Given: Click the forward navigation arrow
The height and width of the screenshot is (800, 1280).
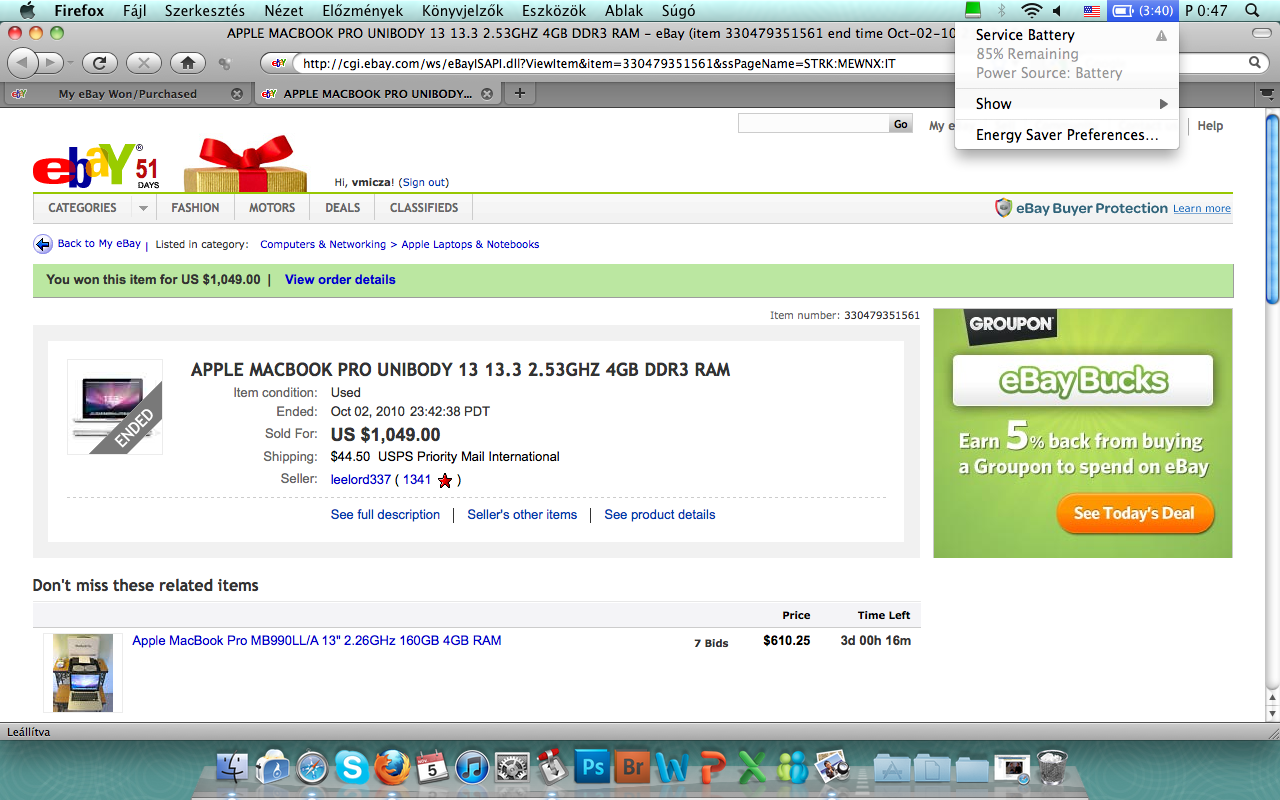Looking at the screenshot, I should pyautogui.click(x=48, y=63).
